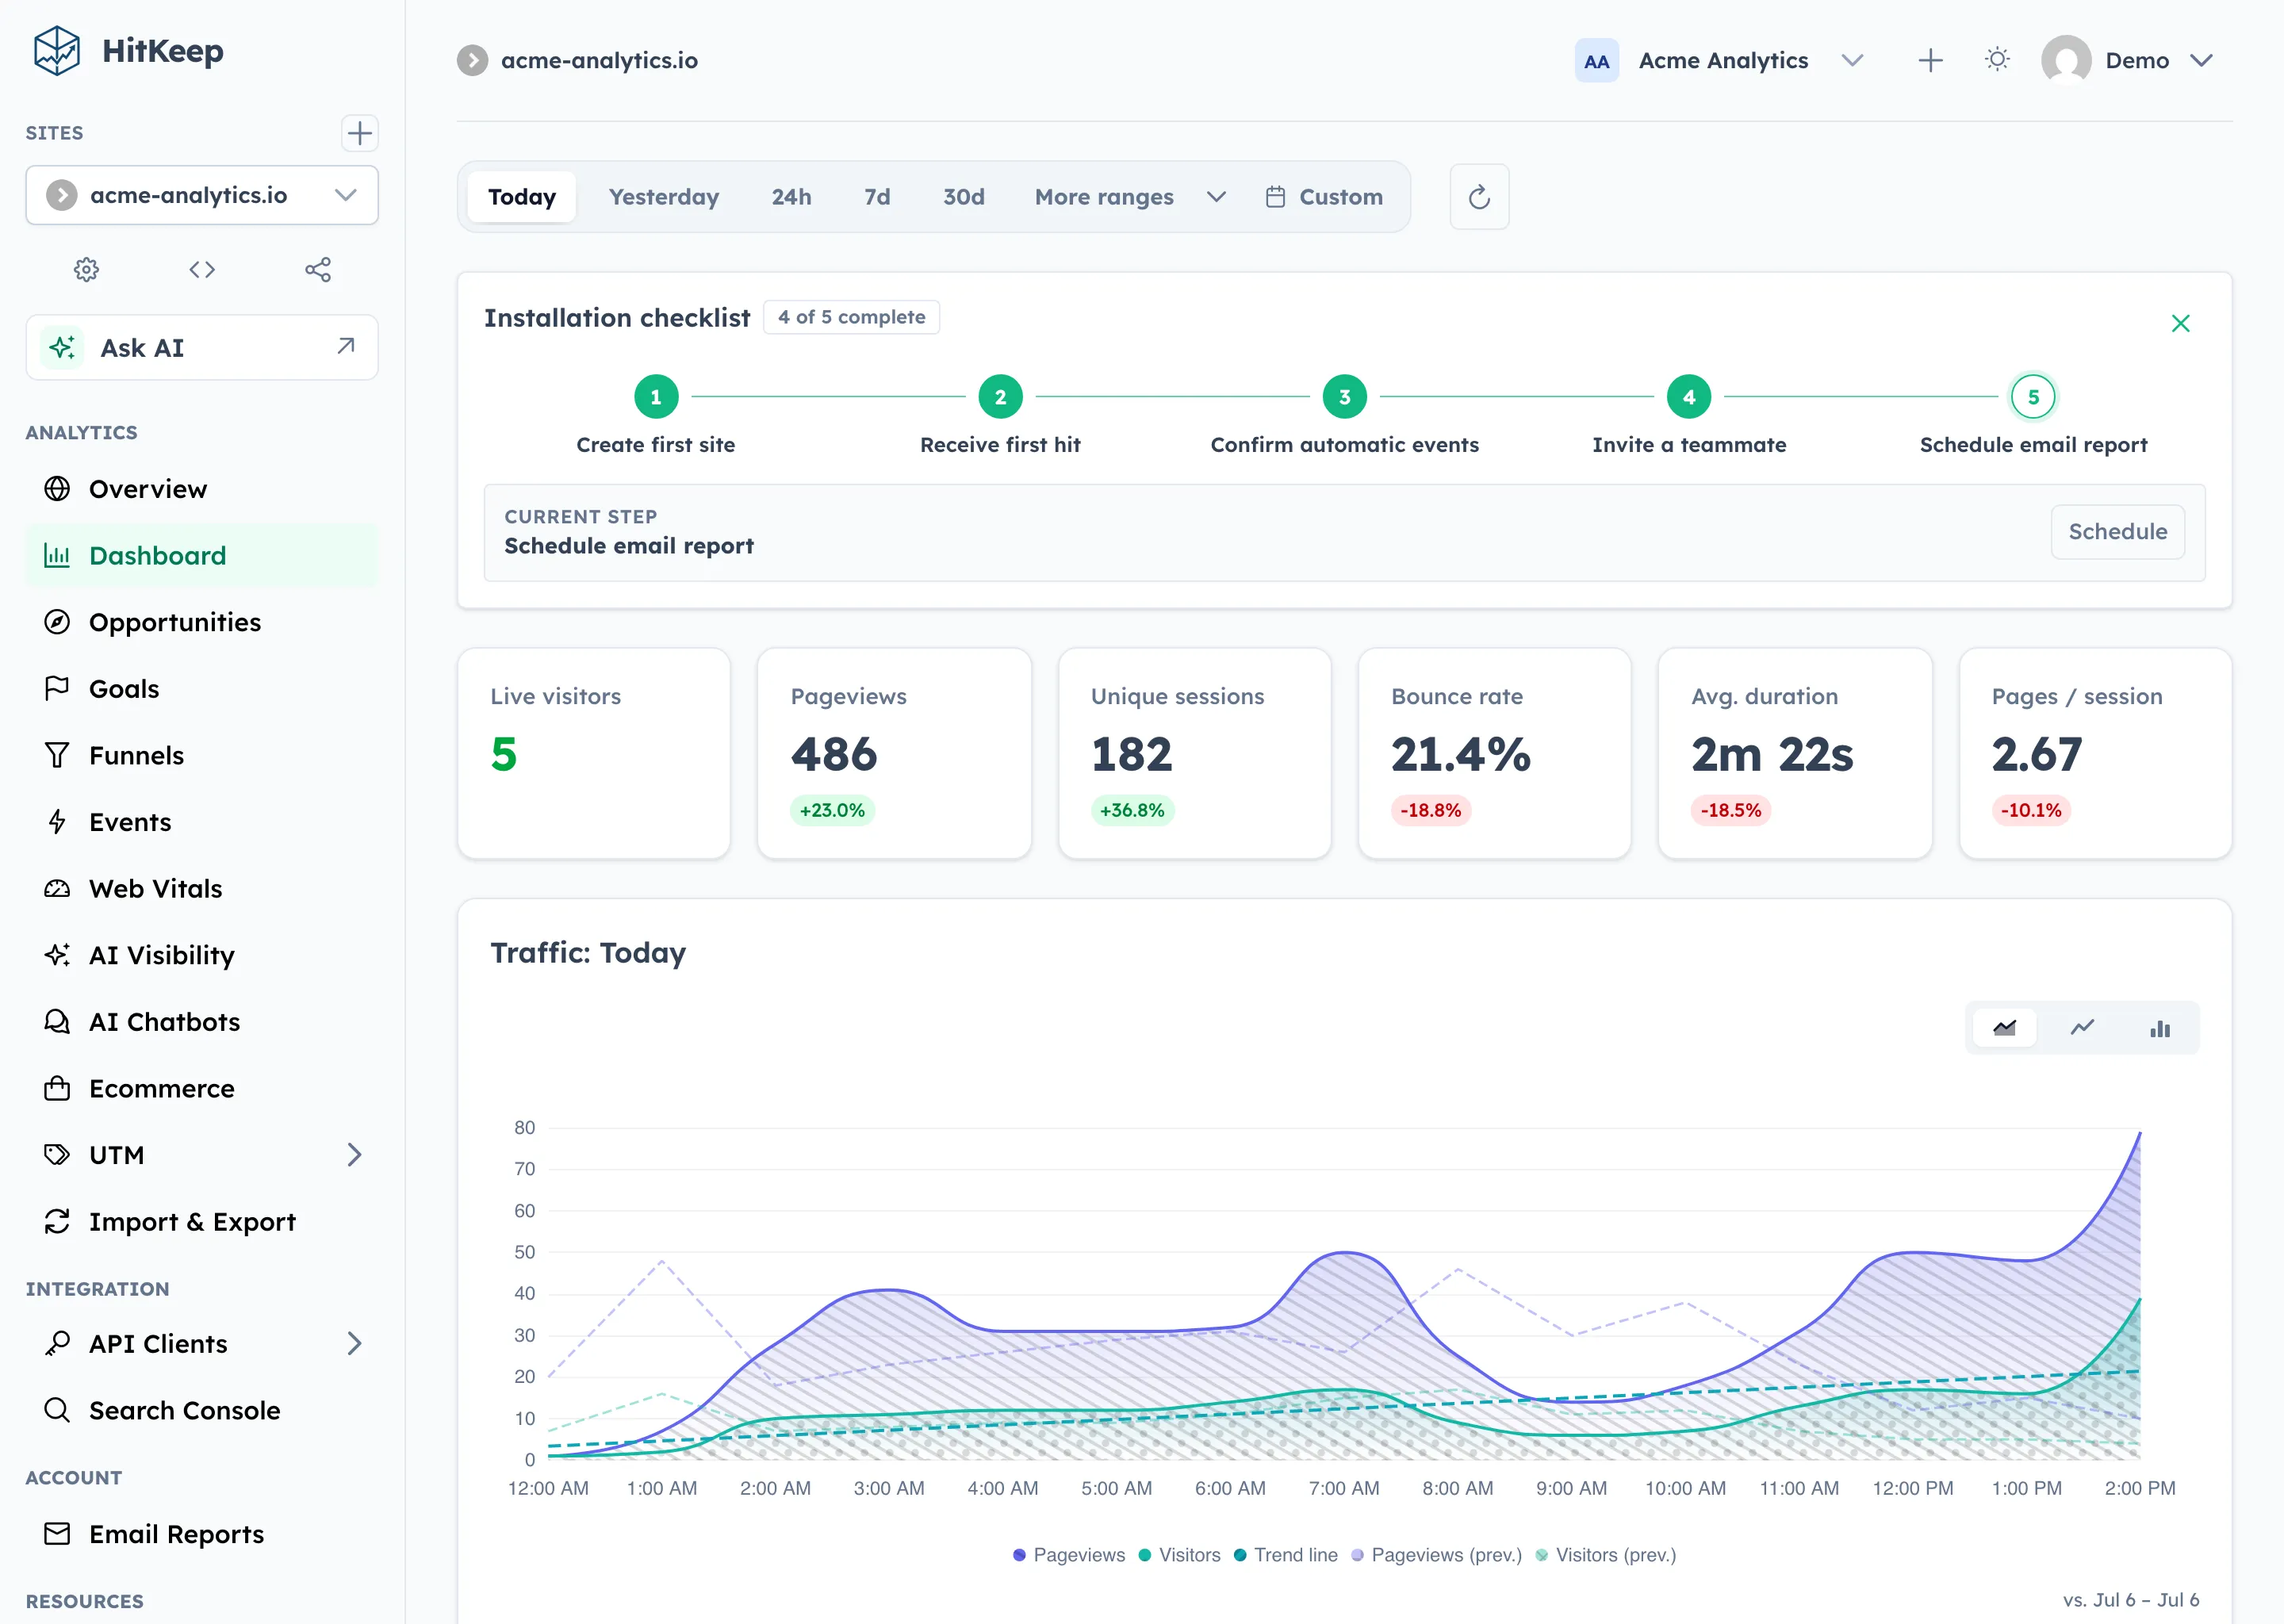
Task: Toggle Trend line in chart legend
Action: coord(1285,1555)
